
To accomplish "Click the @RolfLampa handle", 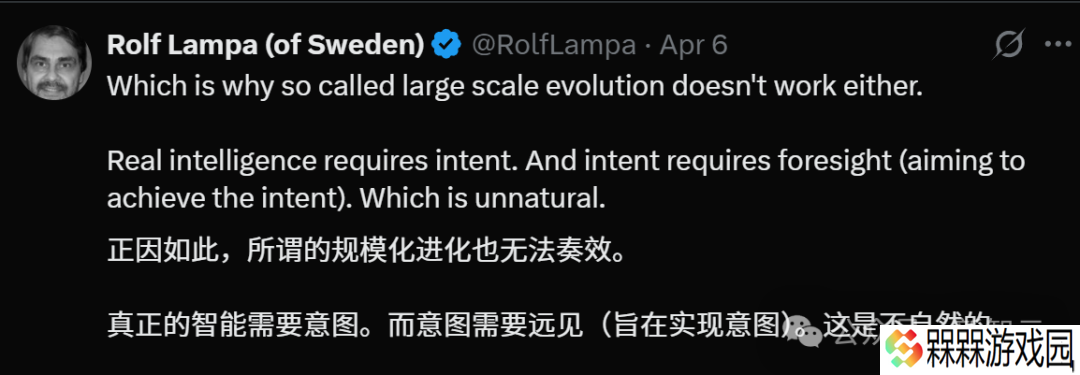I will 553,45.
